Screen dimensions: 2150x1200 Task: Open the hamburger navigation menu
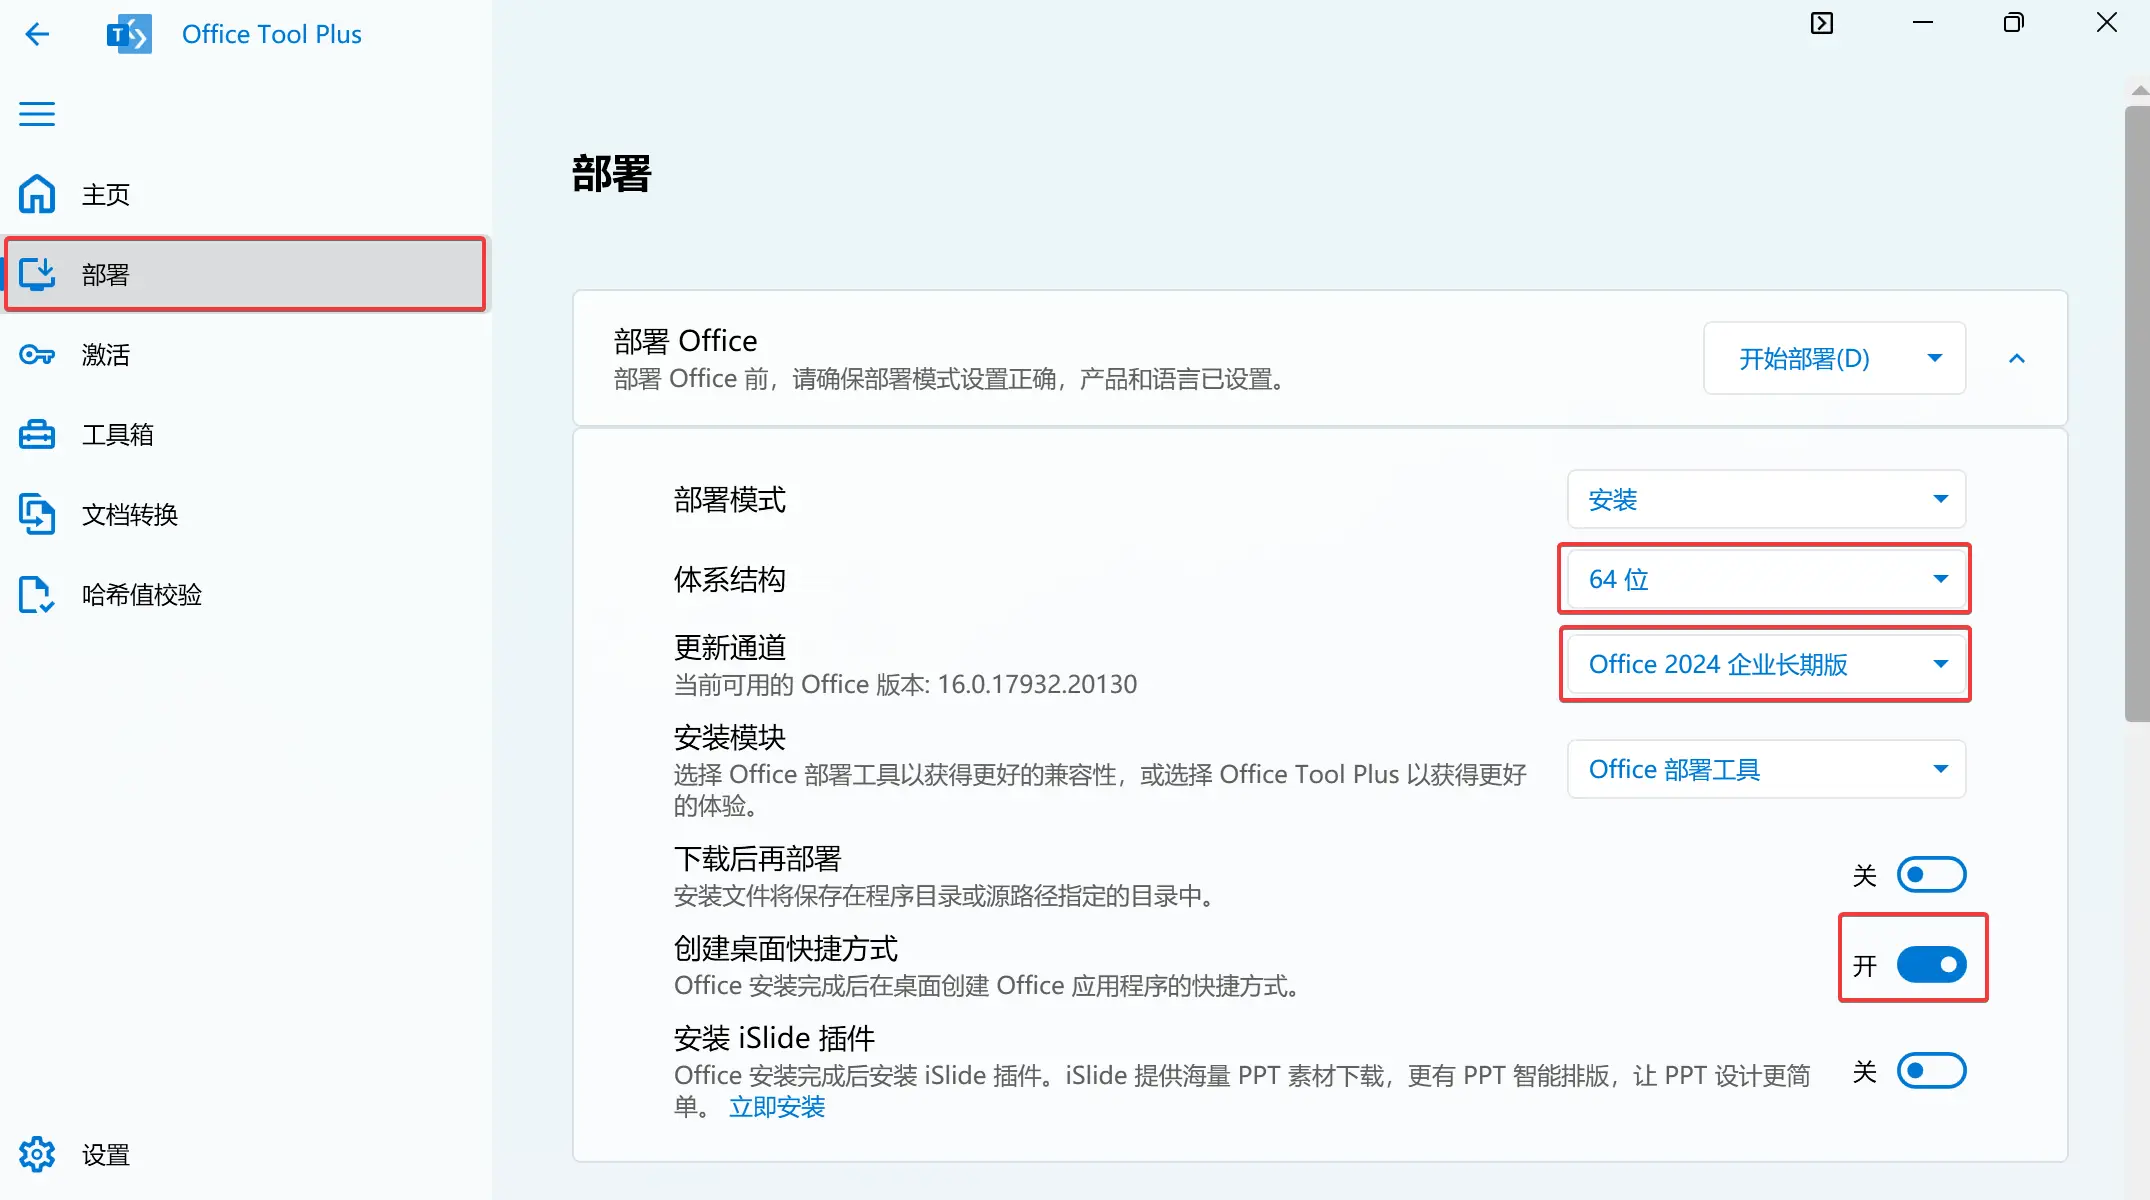(x=37, y=114)
